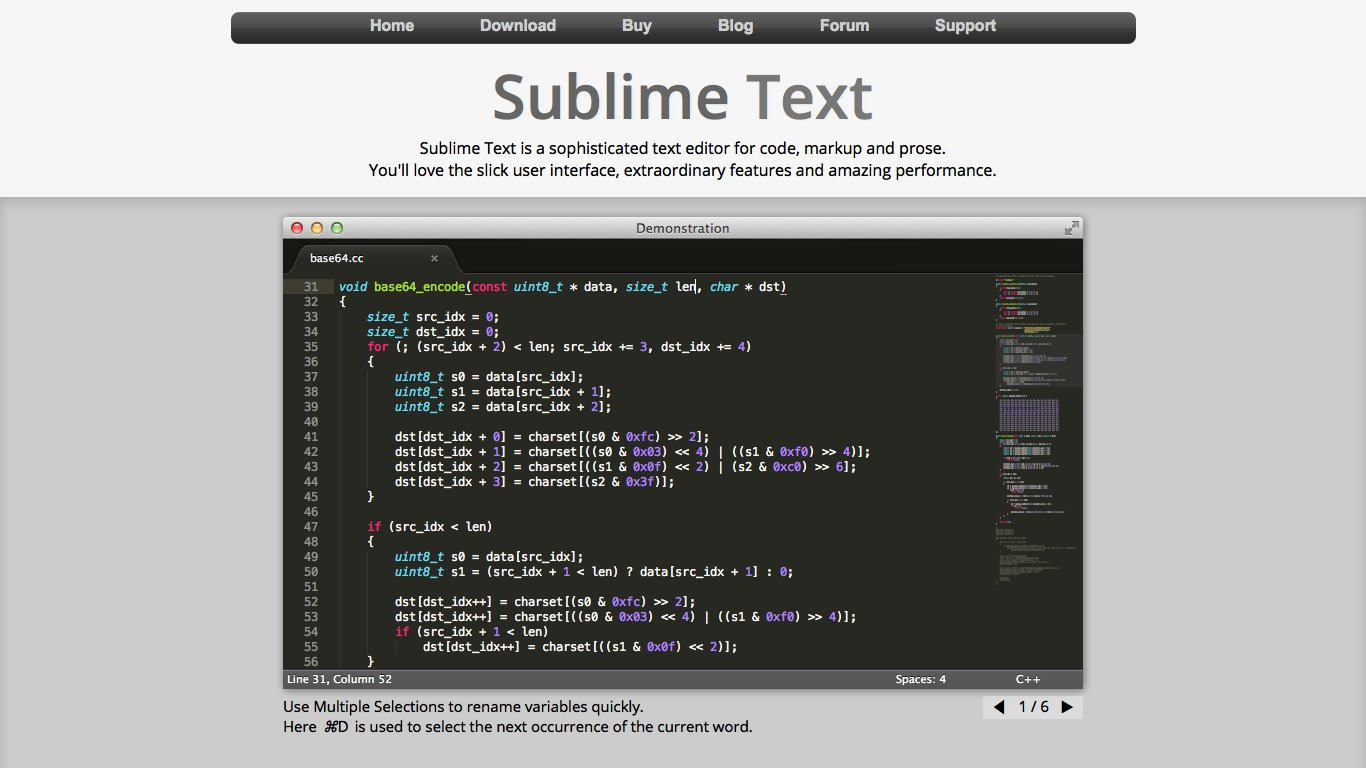1366x768 pixels.
Task: Open the Blog page
Action: click(x=735, y=25)
